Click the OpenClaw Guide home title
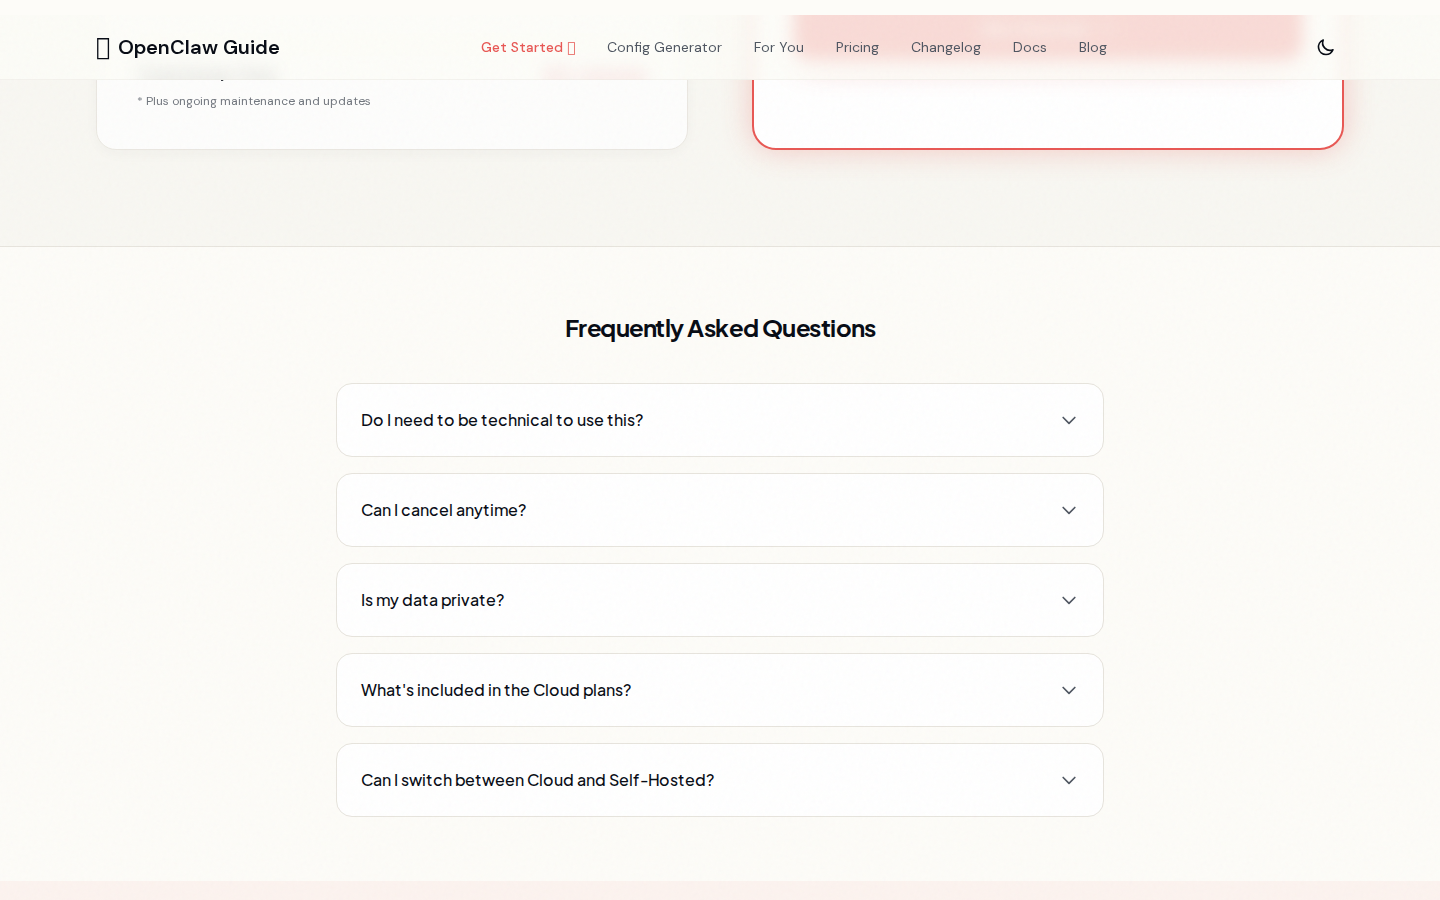Viewport: 1440px width, 900px height. [x=199, y=47]
